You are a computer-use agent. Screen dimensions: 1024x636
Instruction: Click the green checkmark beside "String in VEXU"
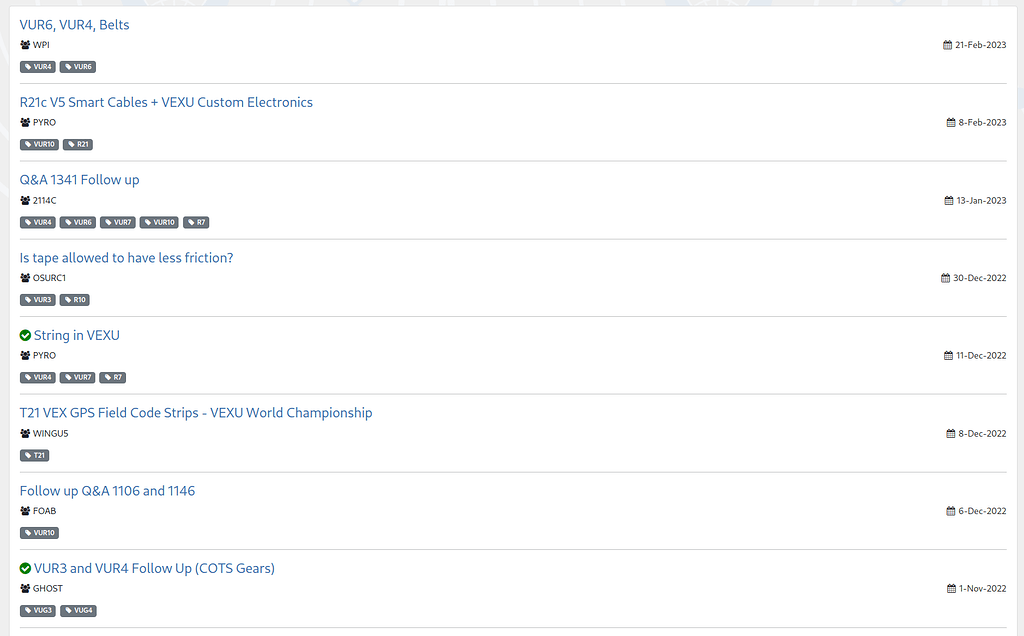pyautogui.click(x=26, y=336)
